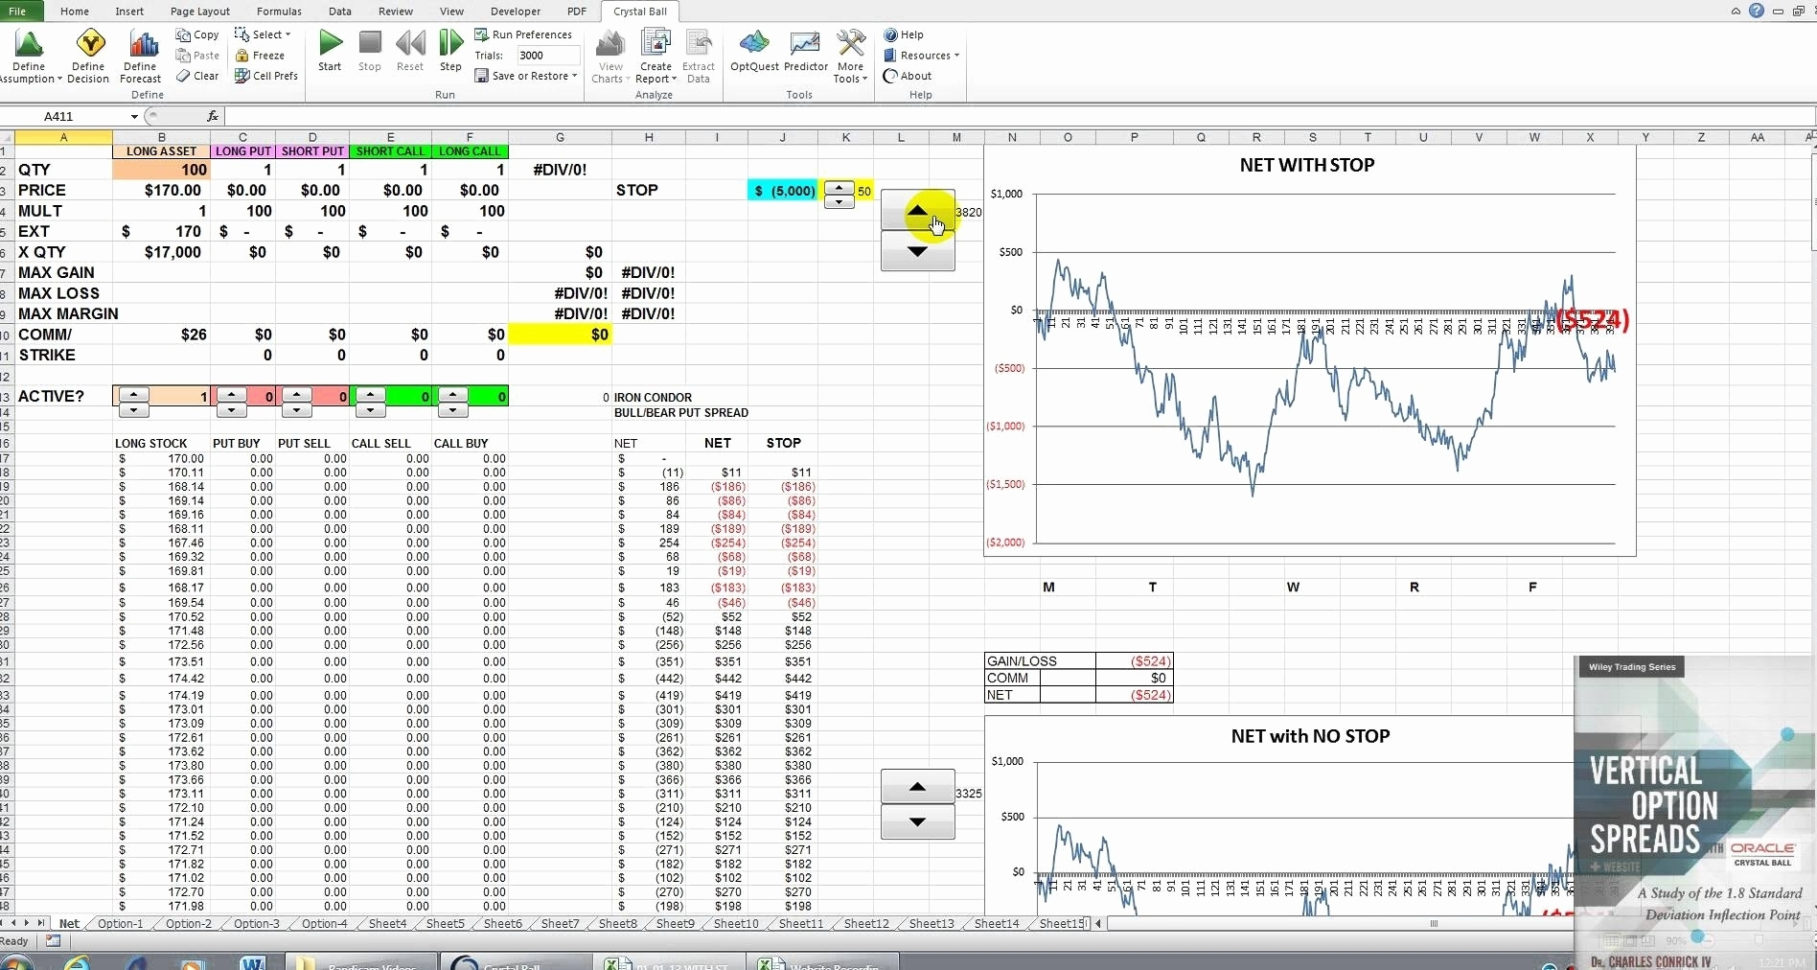Step through a single trial

[x=450, y=45]
